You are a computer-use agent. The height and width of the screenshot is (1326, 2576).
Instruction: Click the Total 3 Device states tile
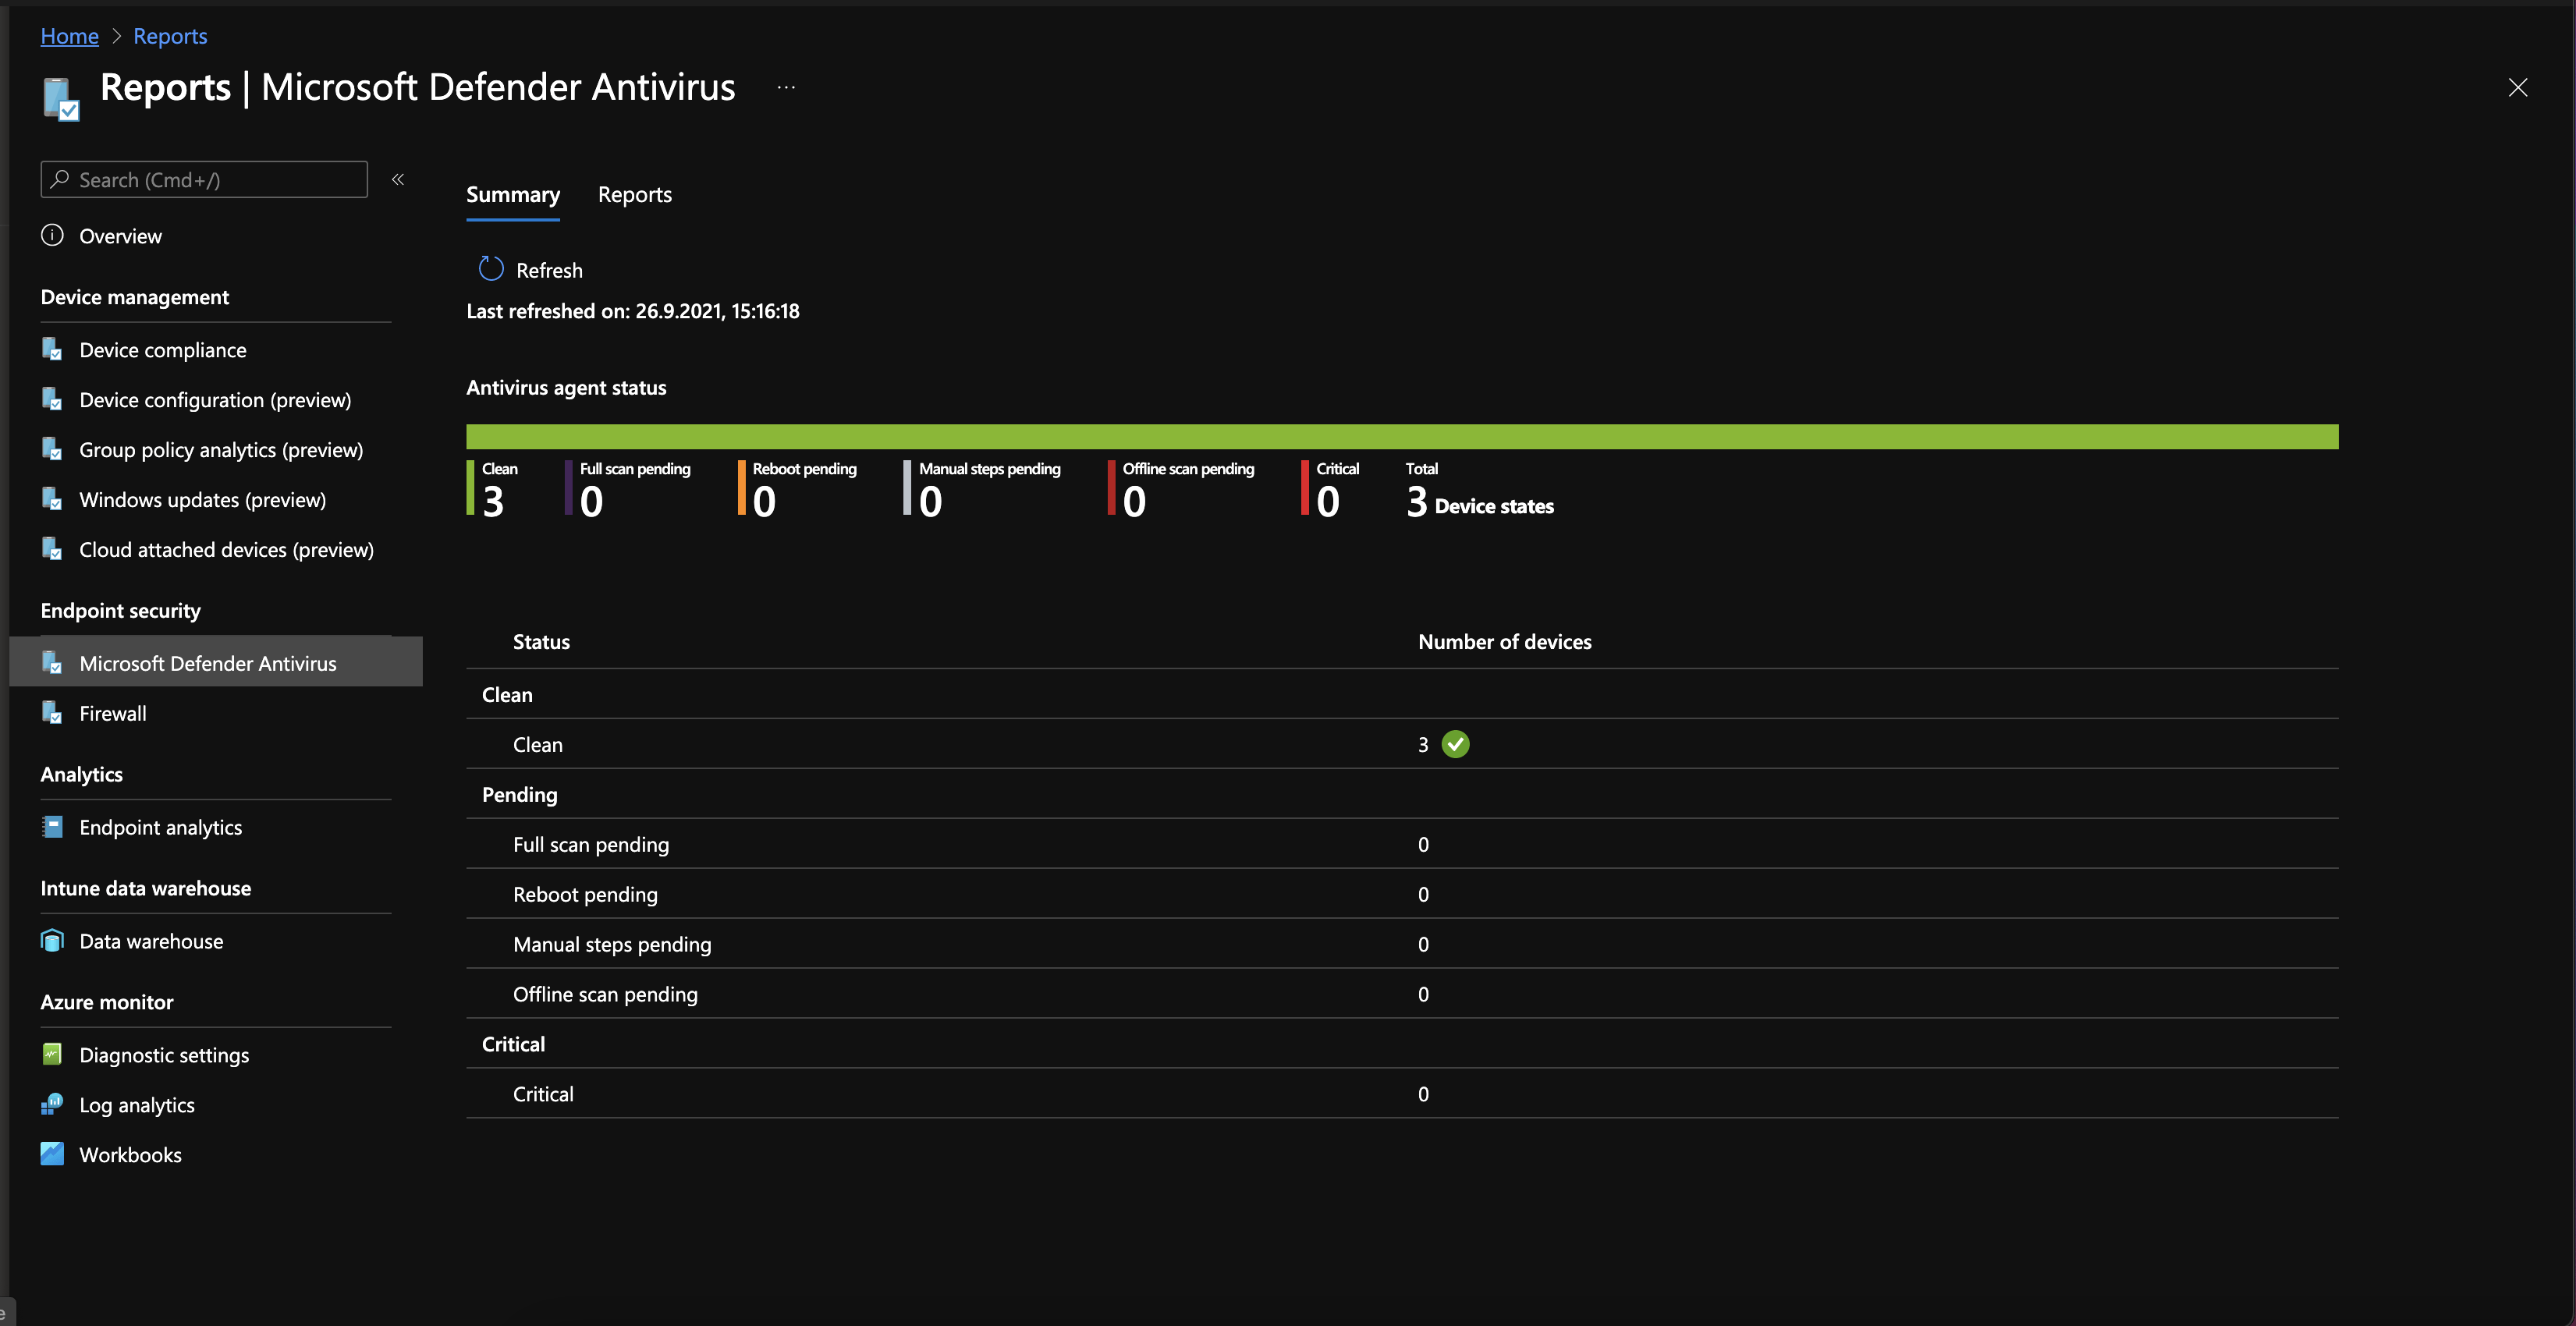[x=1480, y=489]
